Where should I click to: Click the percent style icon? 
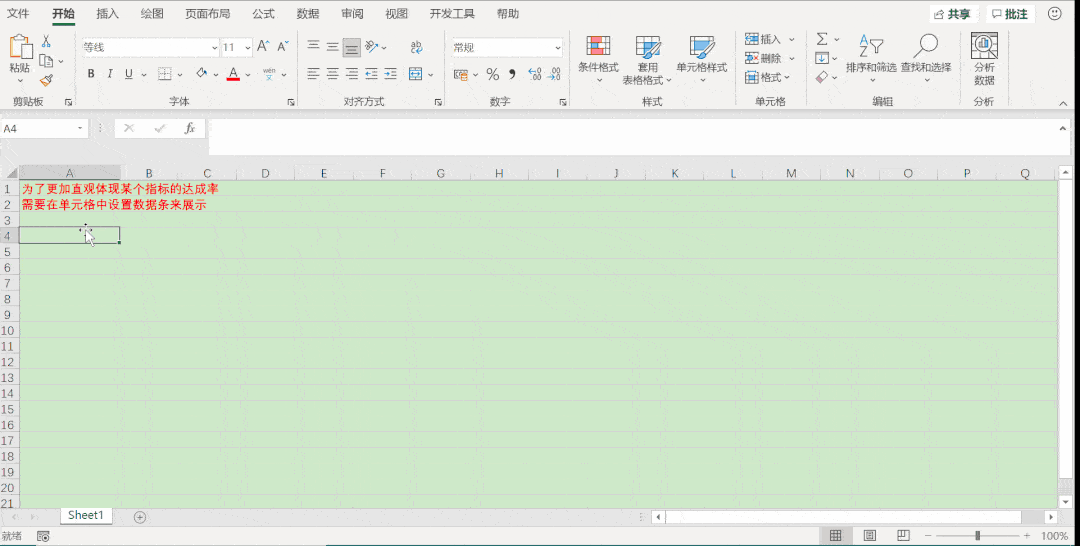click(492, 74)
